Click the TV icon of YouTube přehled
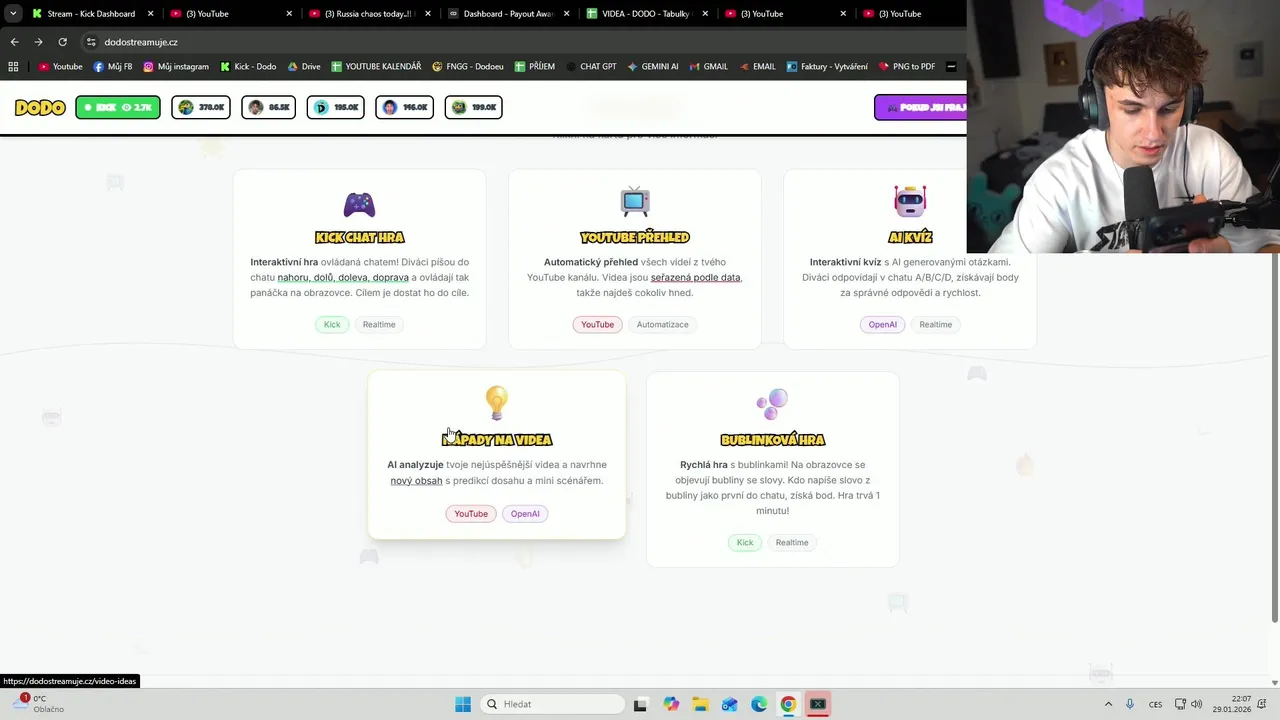Image resolution: width=1280 pixels, height=720 pixels. 635,201
